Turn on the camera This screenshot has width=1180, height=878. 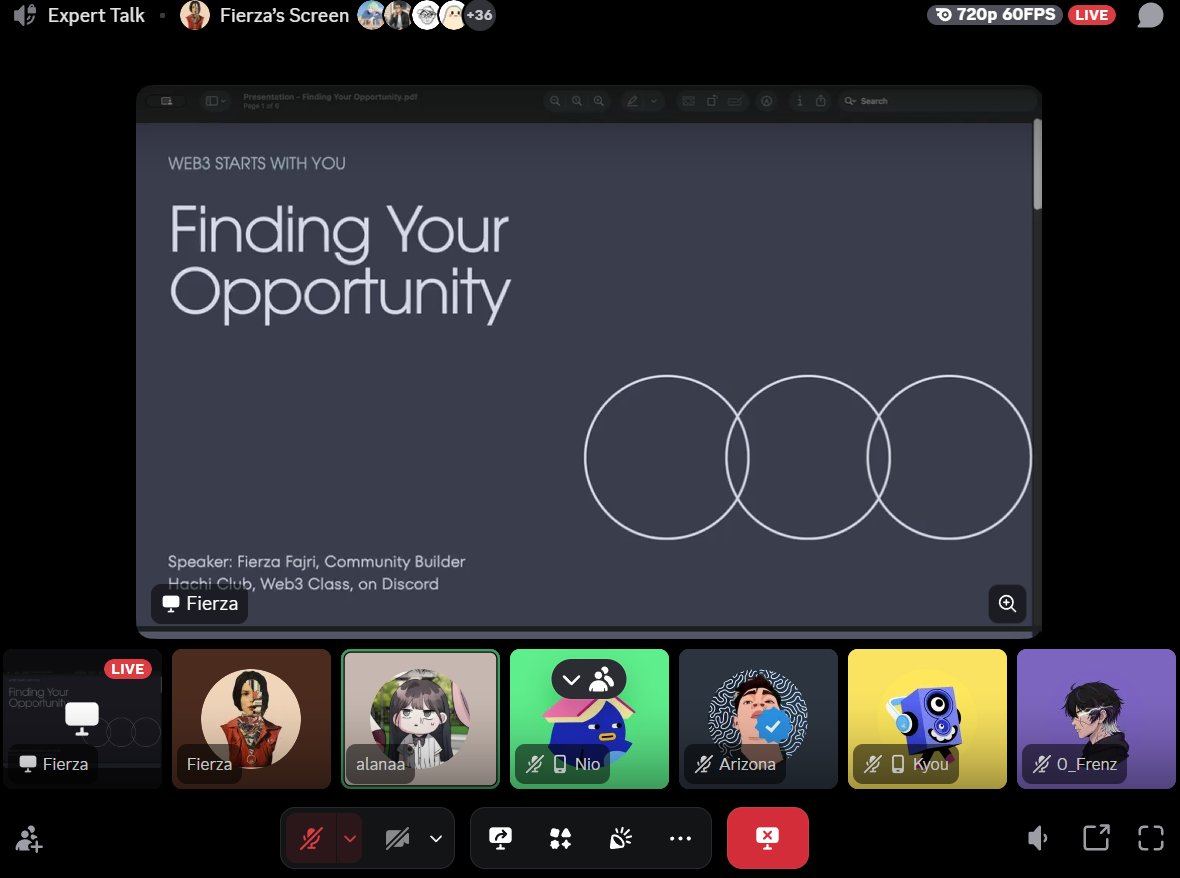397,838
